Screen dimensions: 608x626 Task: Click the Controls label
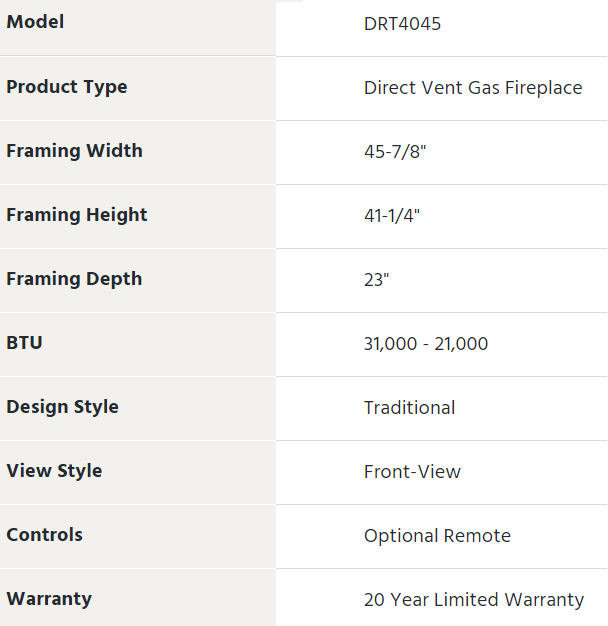(x=44, y=535)
